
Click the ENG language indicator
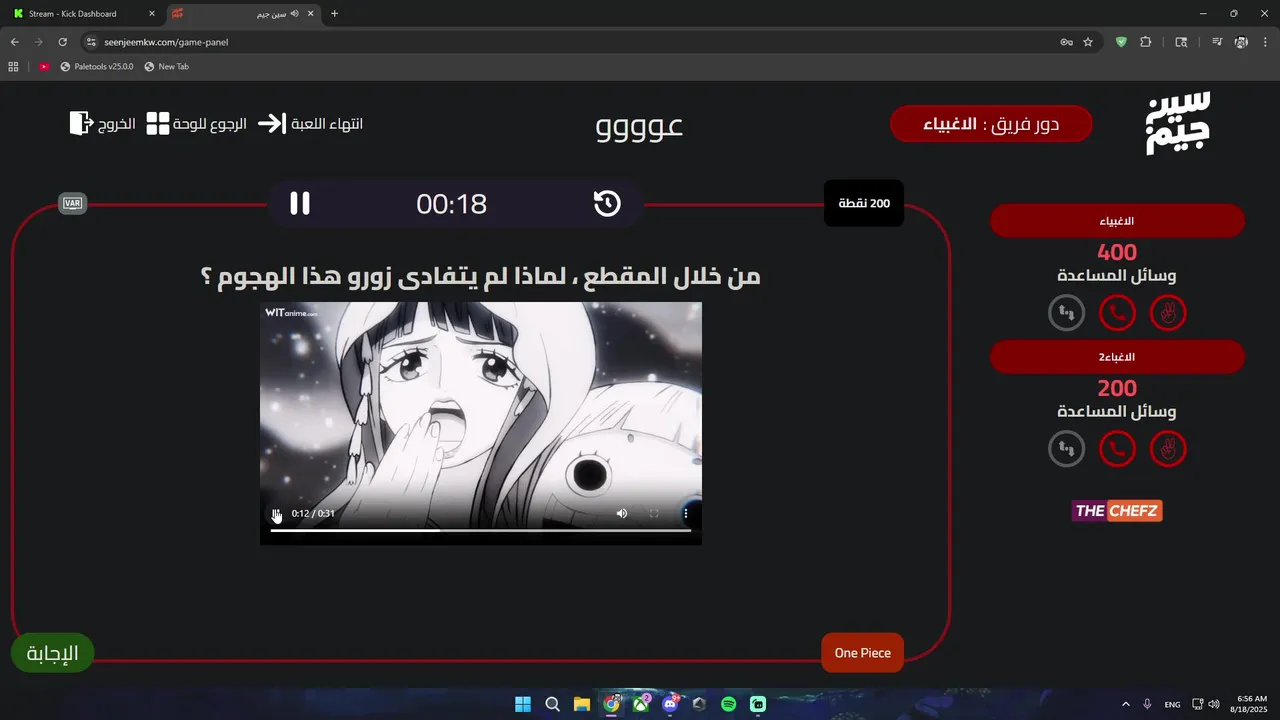click(1172, 704)
